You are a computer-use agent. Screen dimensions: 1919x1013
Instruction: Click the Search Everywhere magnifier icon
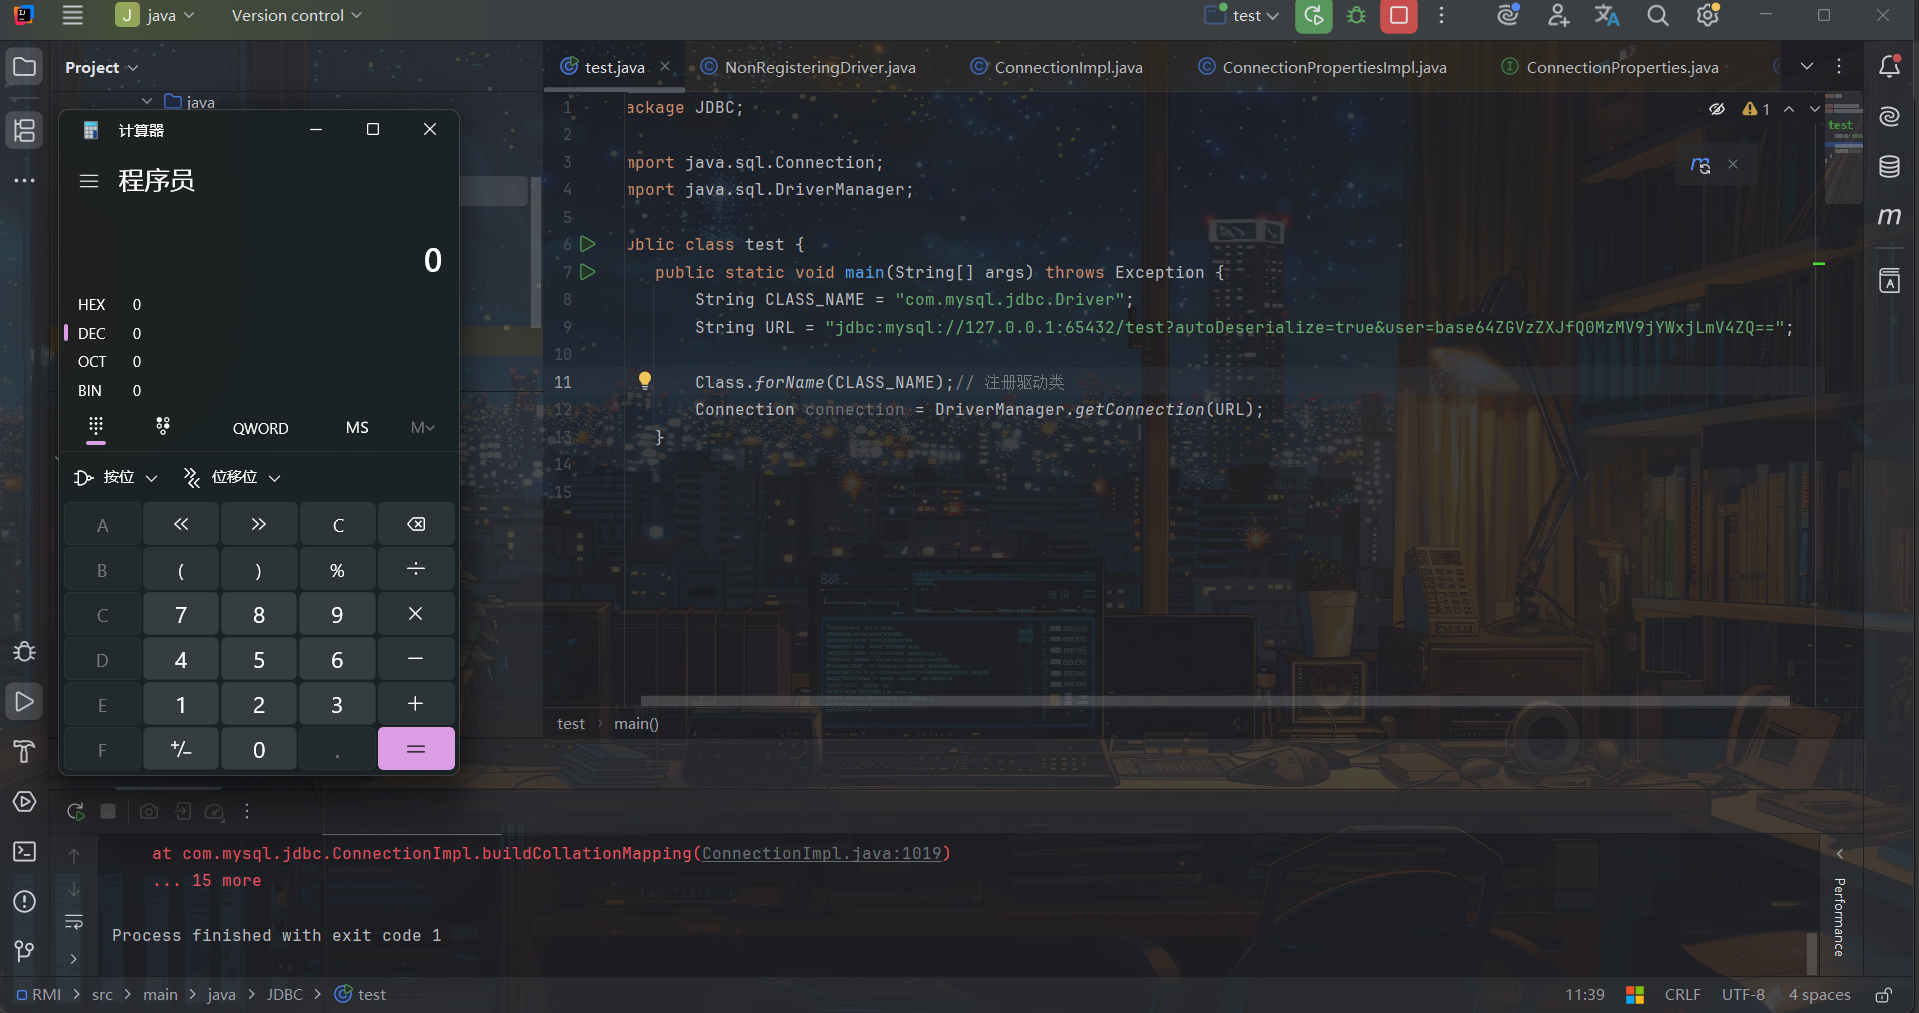tap(1657, 16)
